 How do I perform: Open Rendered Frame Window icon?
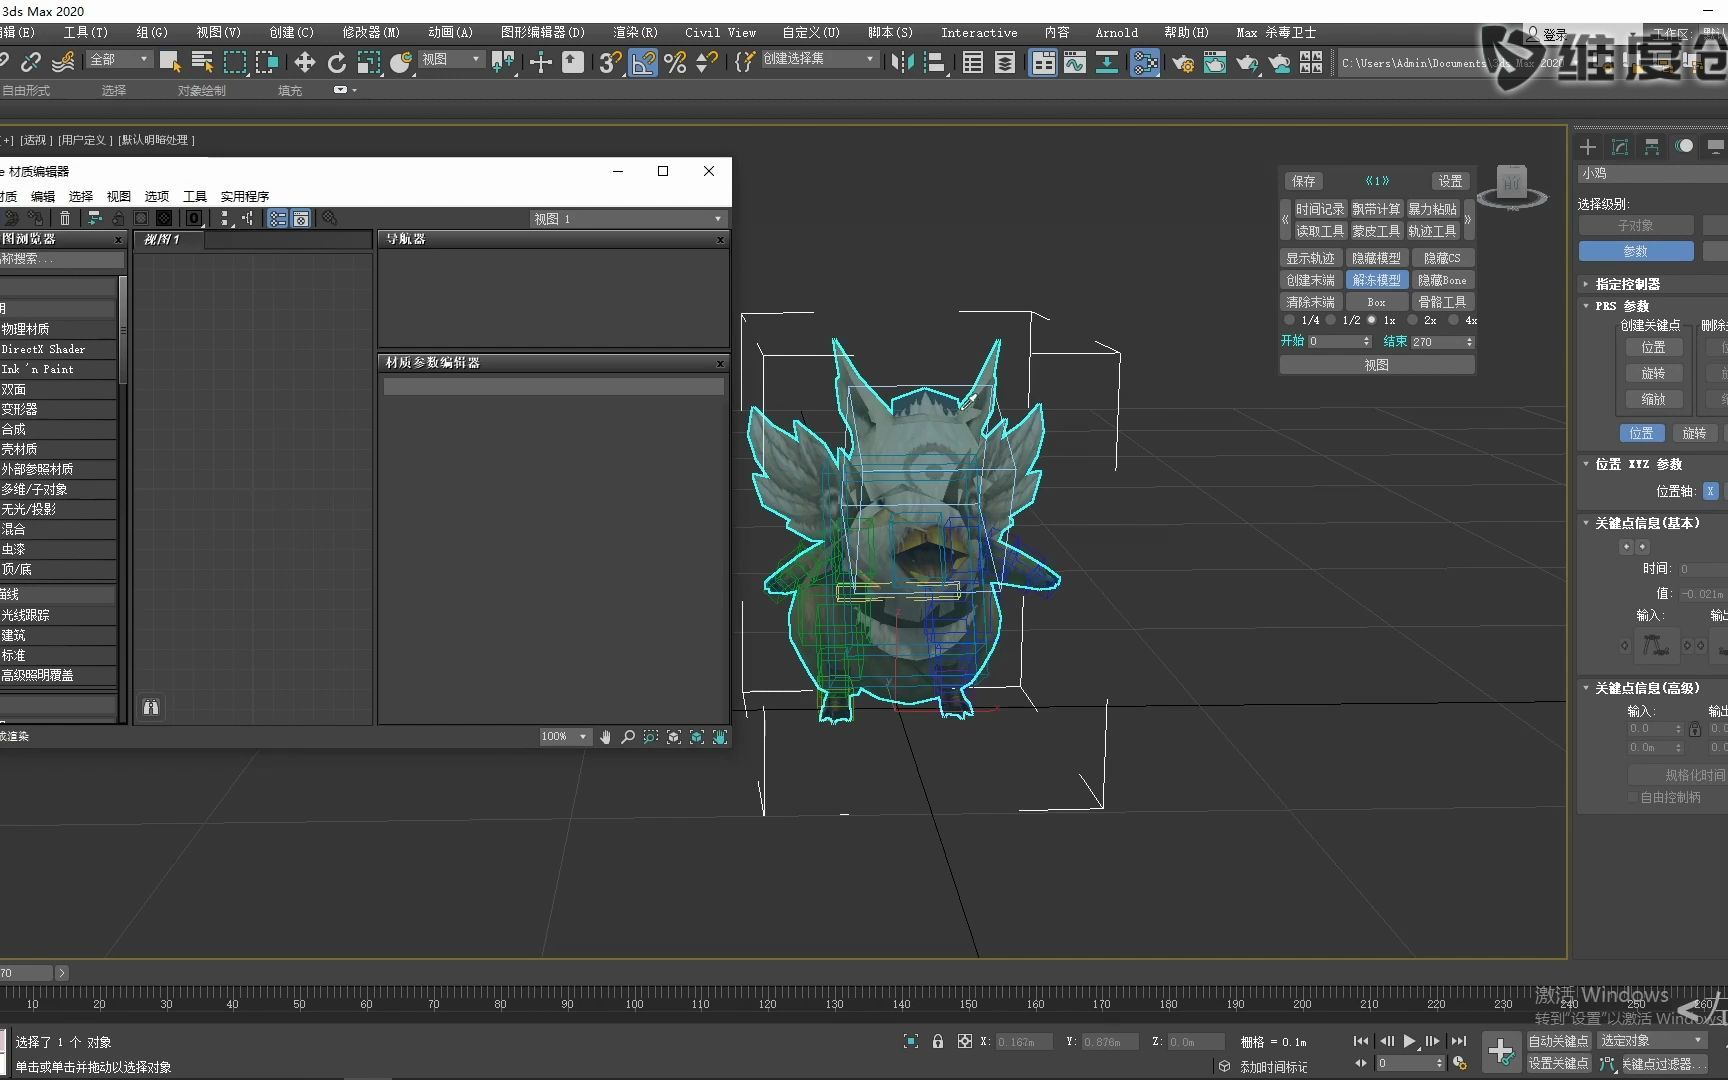coord(1215,62)
